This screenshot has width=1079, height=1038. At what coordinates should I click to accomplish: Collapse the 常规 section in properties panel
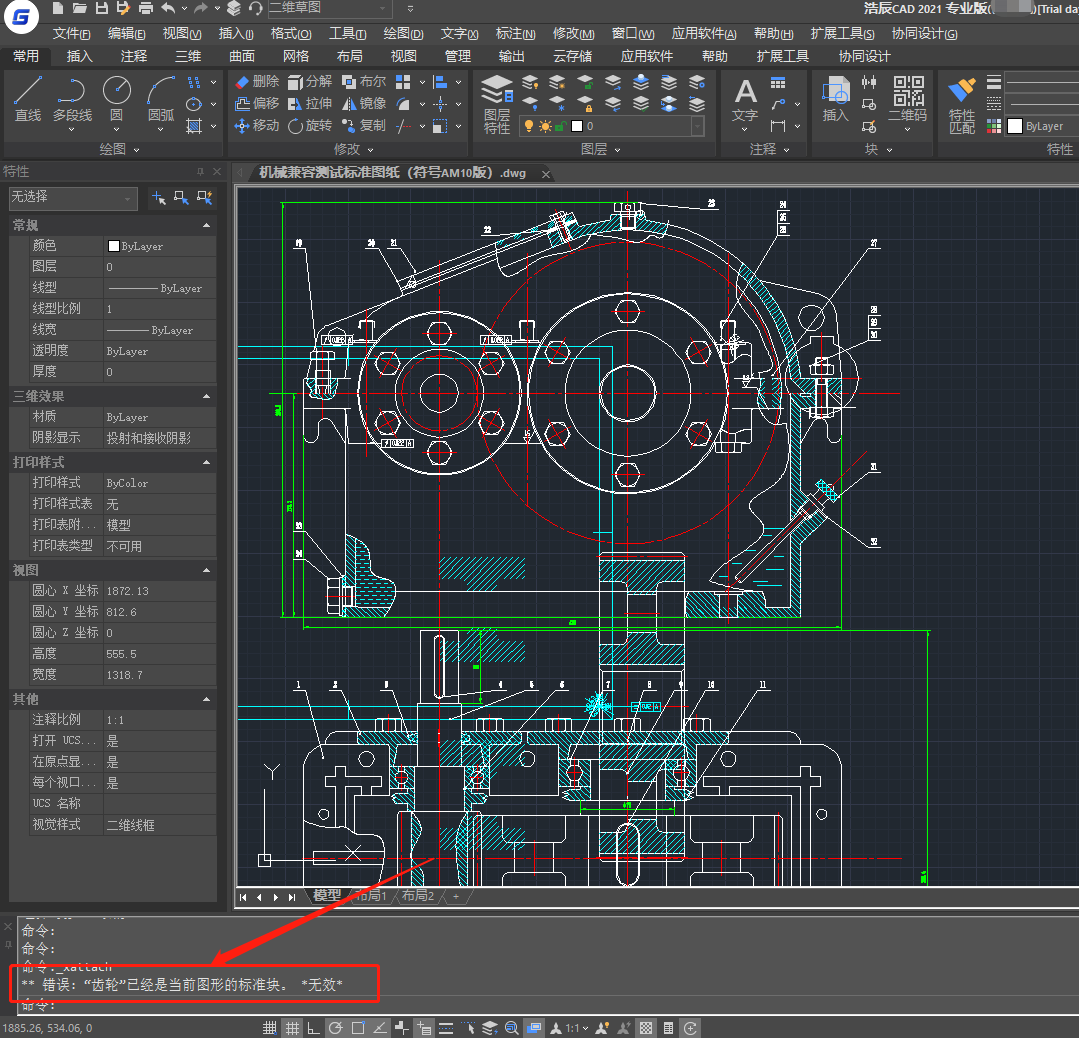click(207, 225)
